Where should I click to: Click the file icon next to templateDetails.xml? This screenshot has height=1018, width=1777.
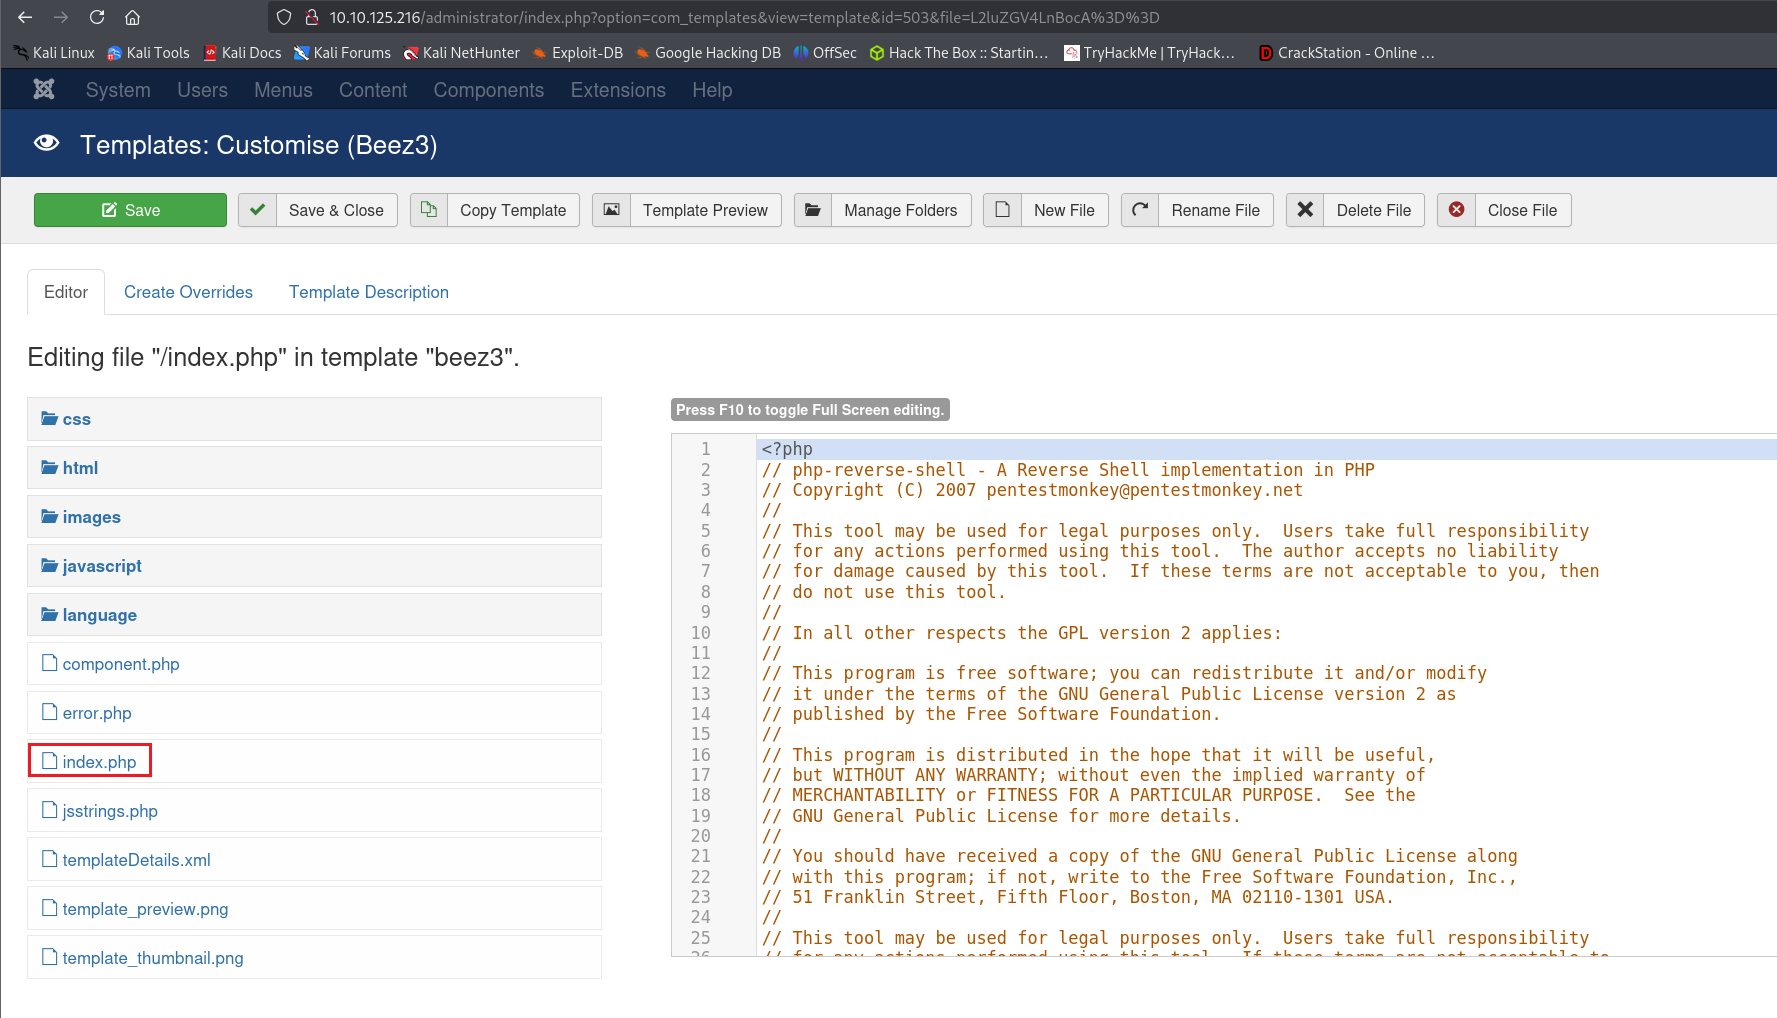click(x=49, y=859)
